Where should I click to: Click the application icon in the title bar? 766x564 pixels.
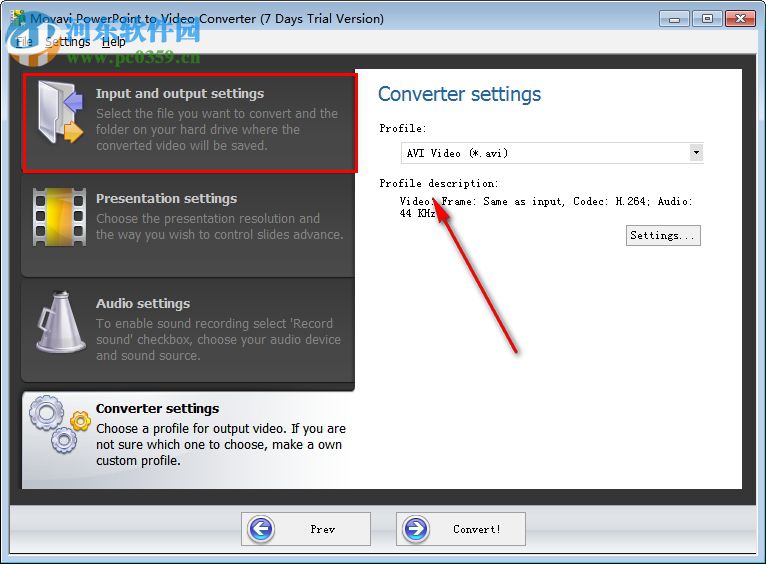(x=19, y=19)
